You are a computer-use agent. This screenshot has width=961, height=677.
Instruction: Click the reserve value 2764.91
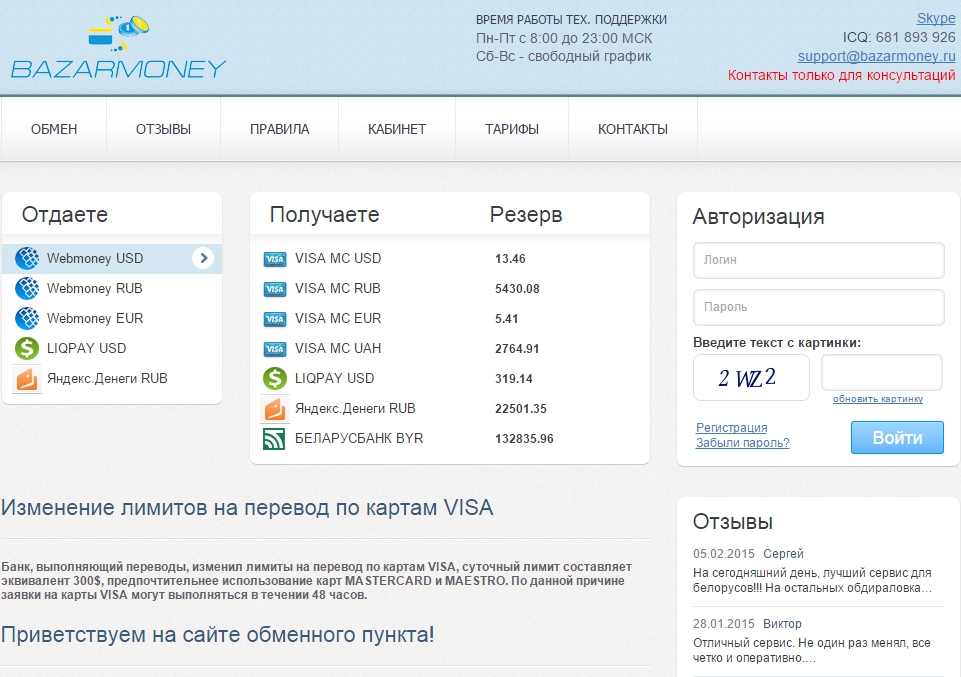[x=517, y=349]
